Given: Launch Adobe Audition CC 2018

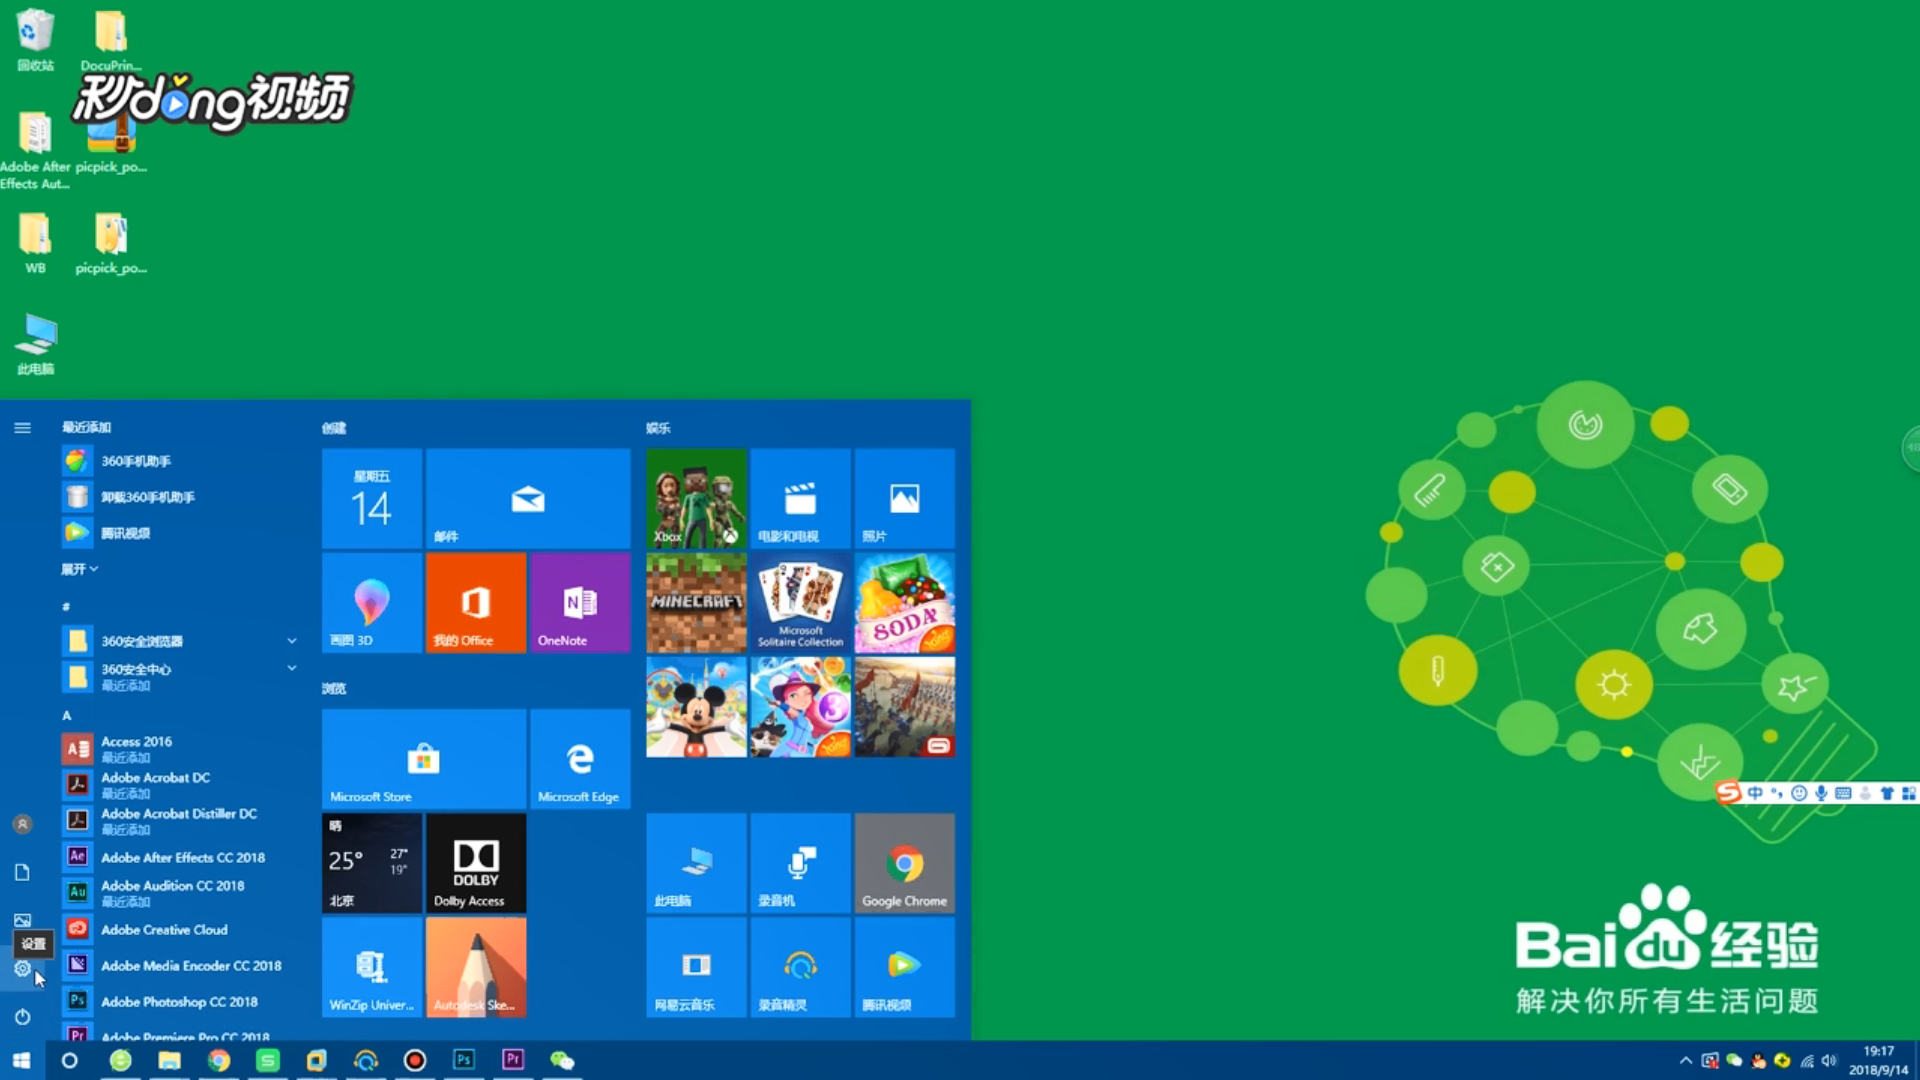Looking at the screenshot, I should tap(180, 892).
